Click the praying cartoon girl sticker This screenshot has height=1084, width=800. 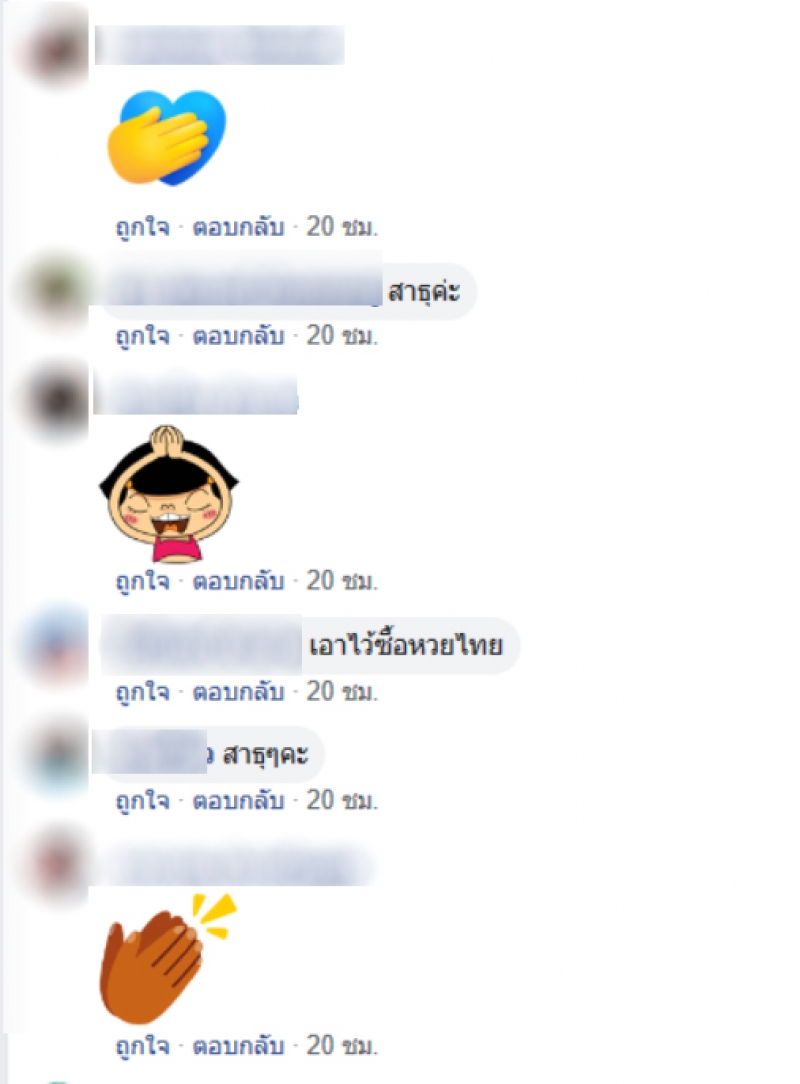(x=169, y=494)
